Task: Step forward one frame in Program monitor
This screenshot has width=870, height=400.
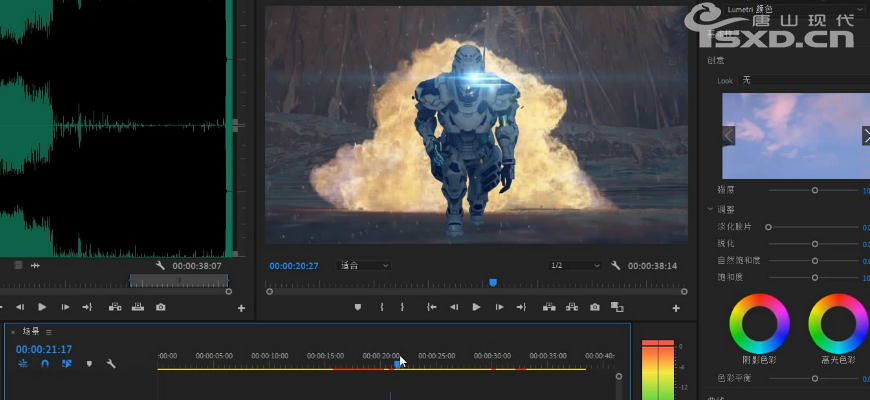Action: coord(499,307)
